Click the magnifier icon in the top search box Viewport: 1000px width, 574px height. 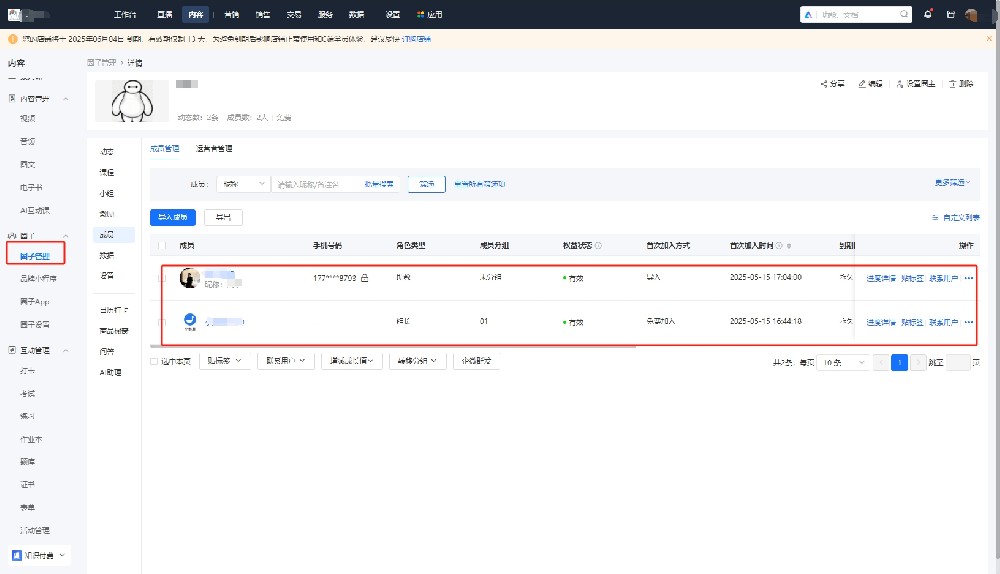click(904, 14)
